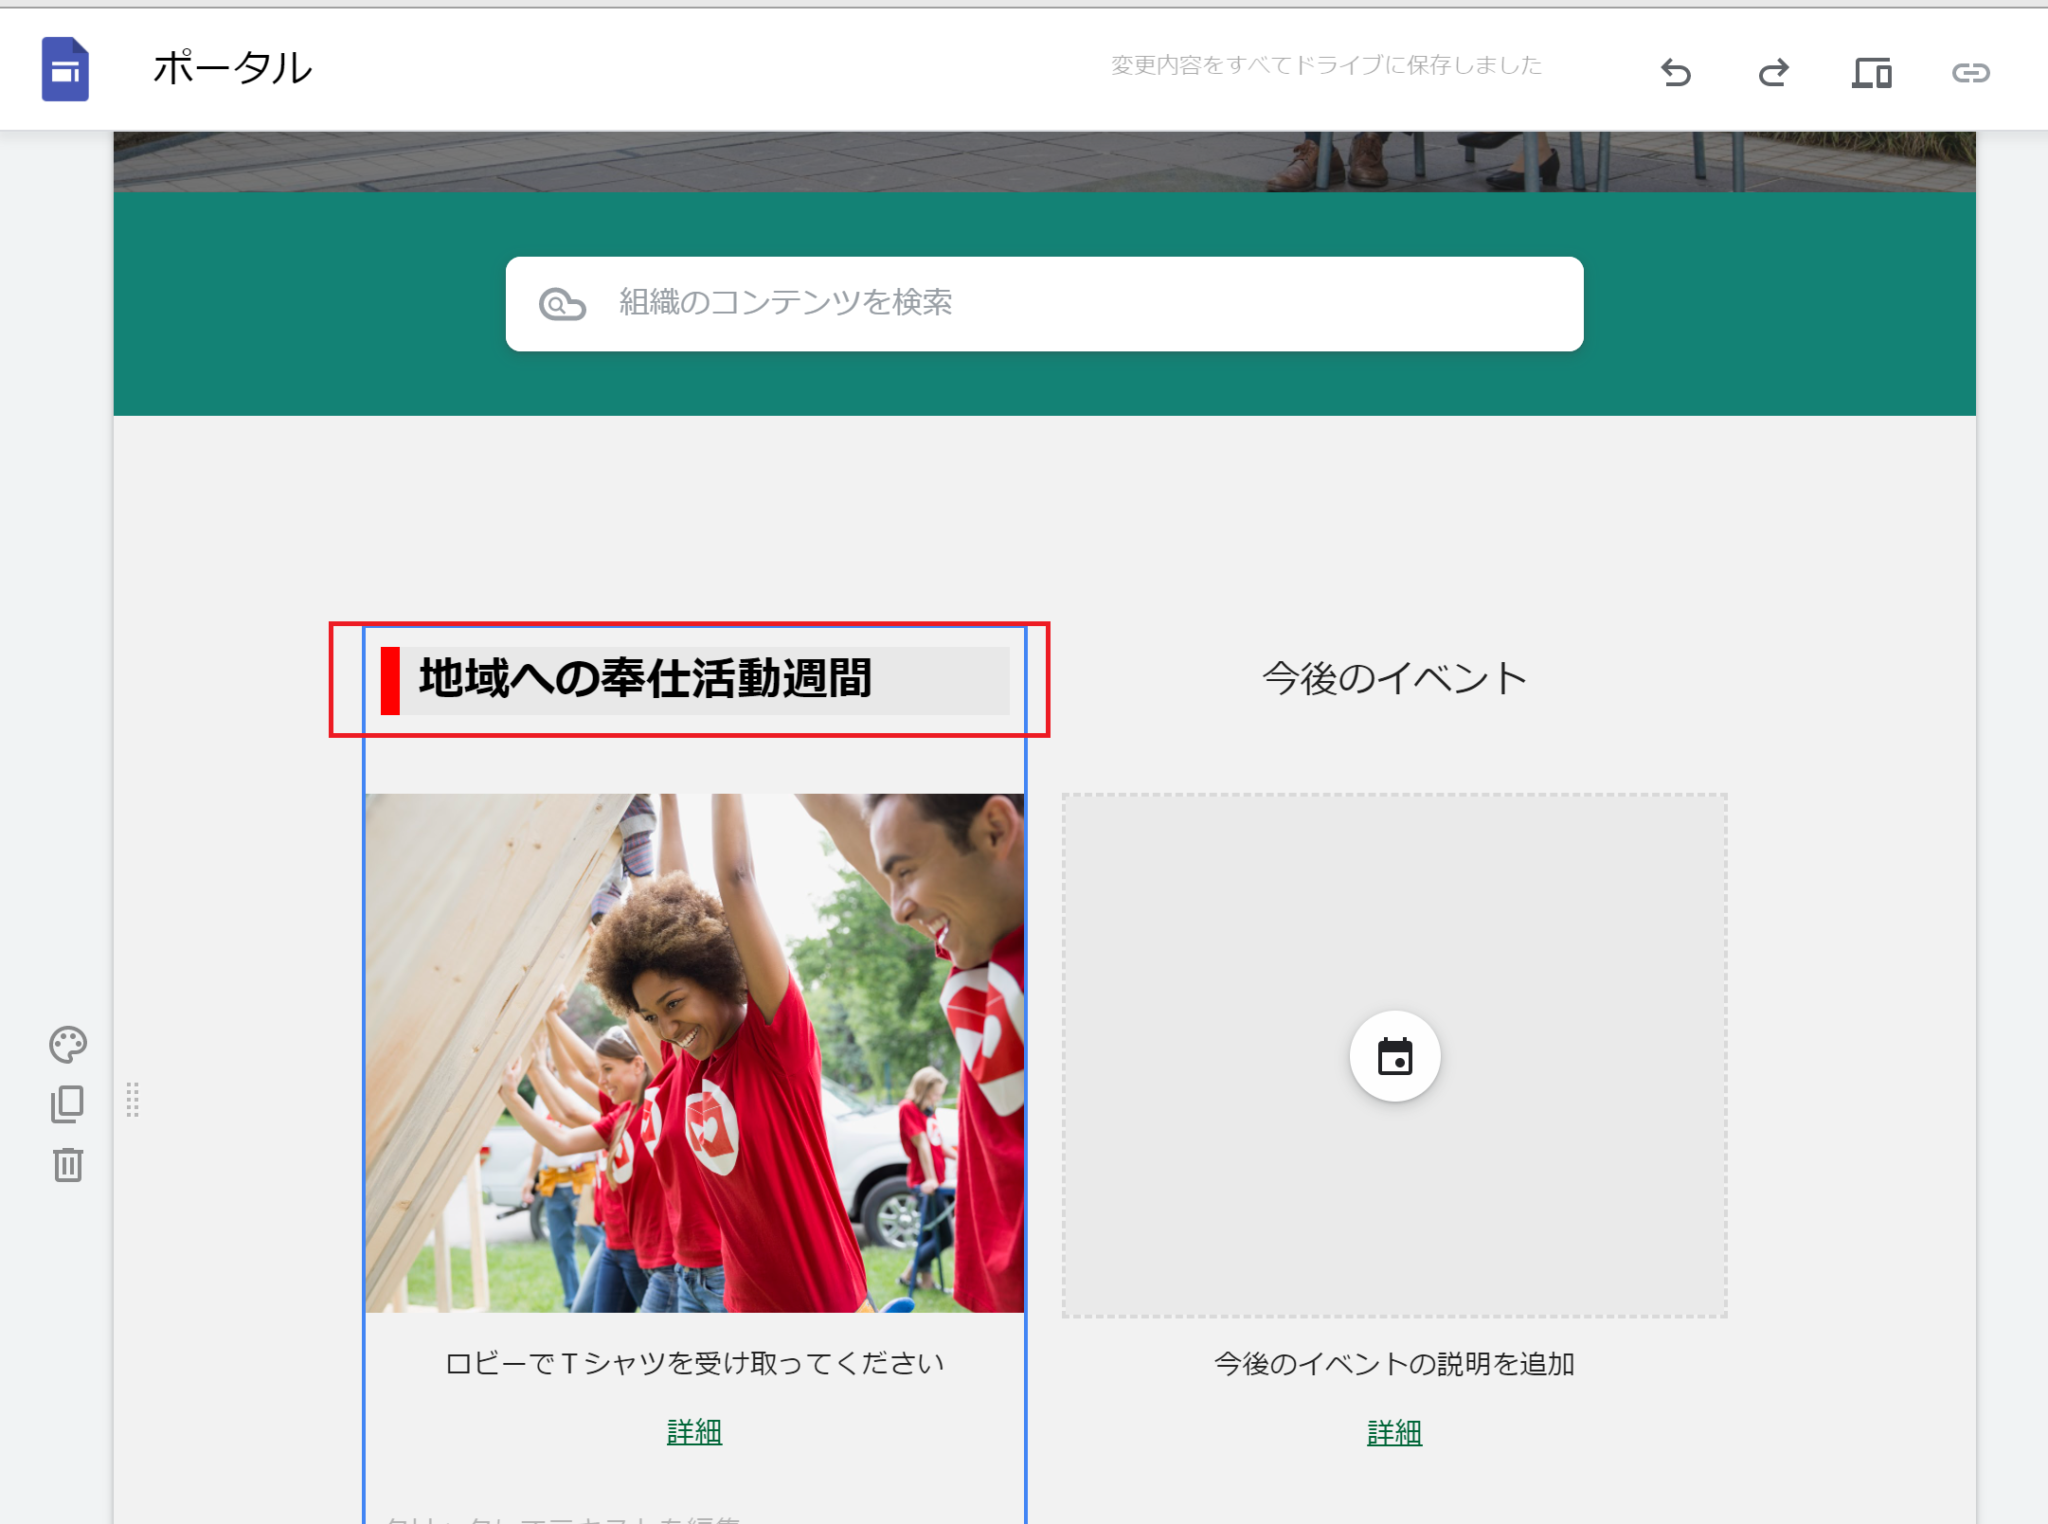
Task: Select the ロビーでＴシャツを受け取ってください text
Action: (694, 1361)
